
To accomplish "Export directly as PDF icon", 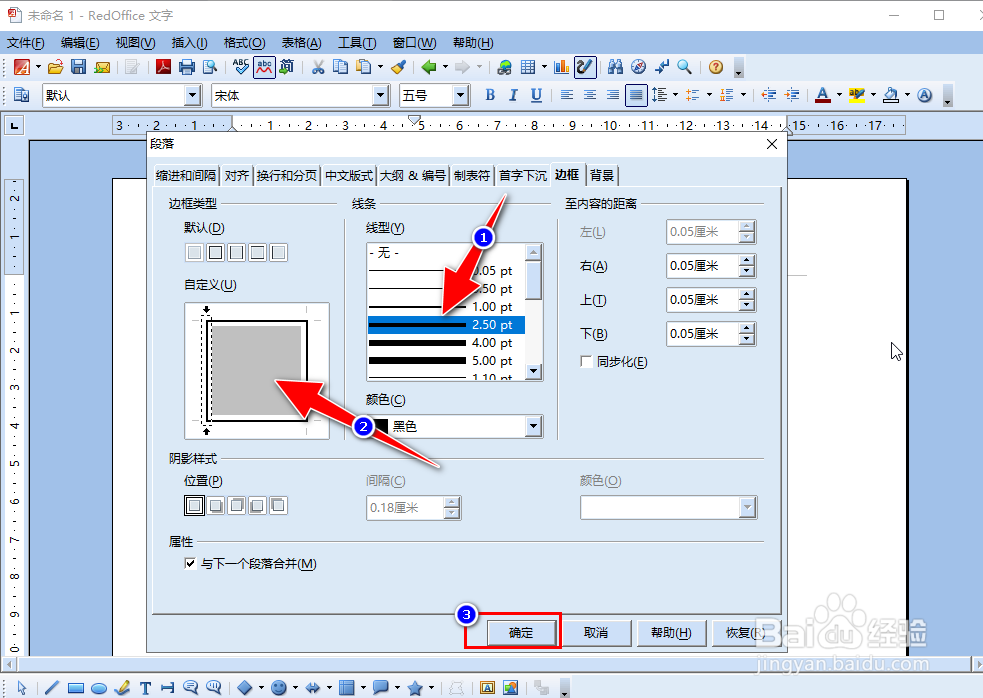I will (x=164, y=67).
